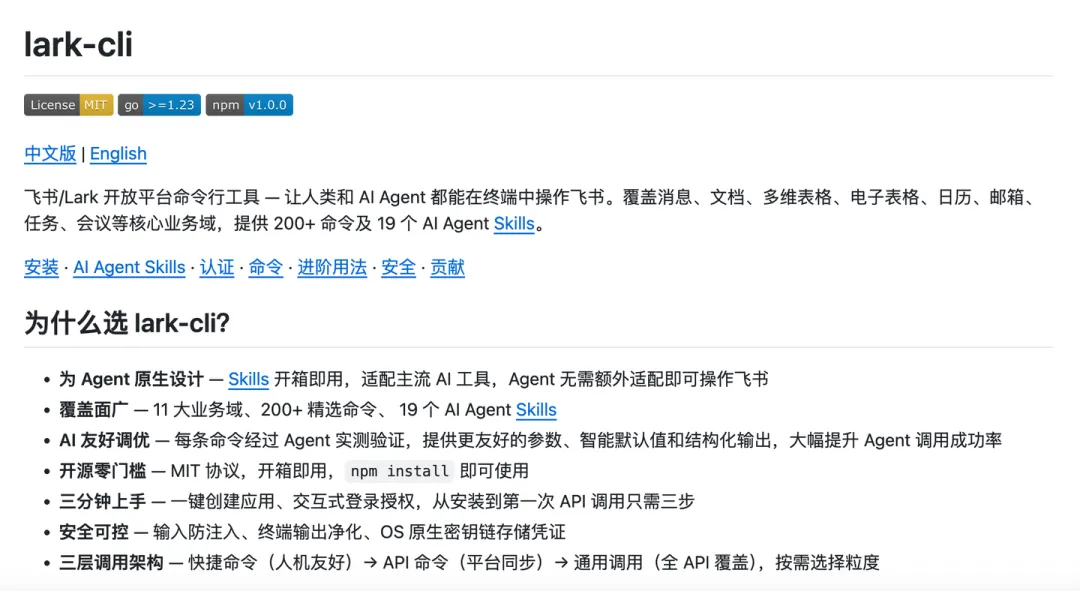The width and height of the screenshot is (1080, 591).
Task: Click the npm install code snippet
Action: point(399,471)
